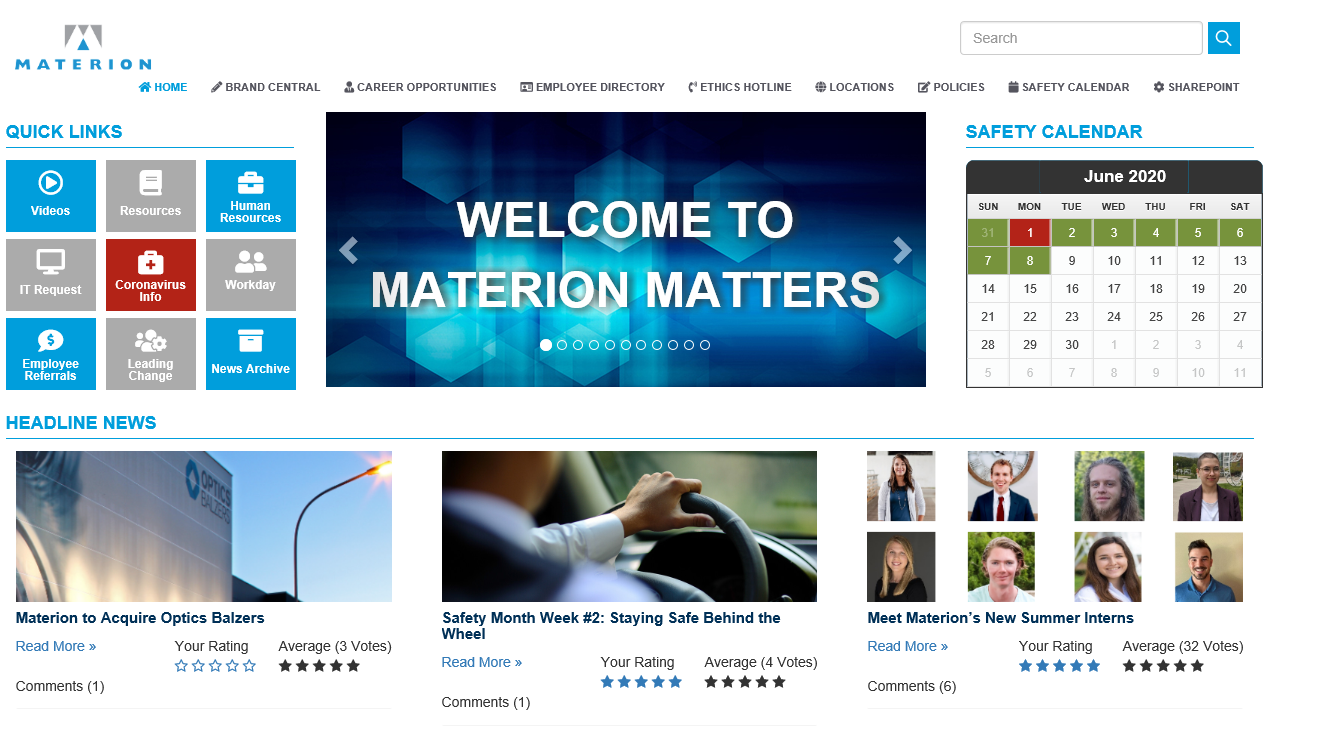Select the last carousel dot
The image size is (1336, 730).
pyautogui.click(x=705, y=345)
